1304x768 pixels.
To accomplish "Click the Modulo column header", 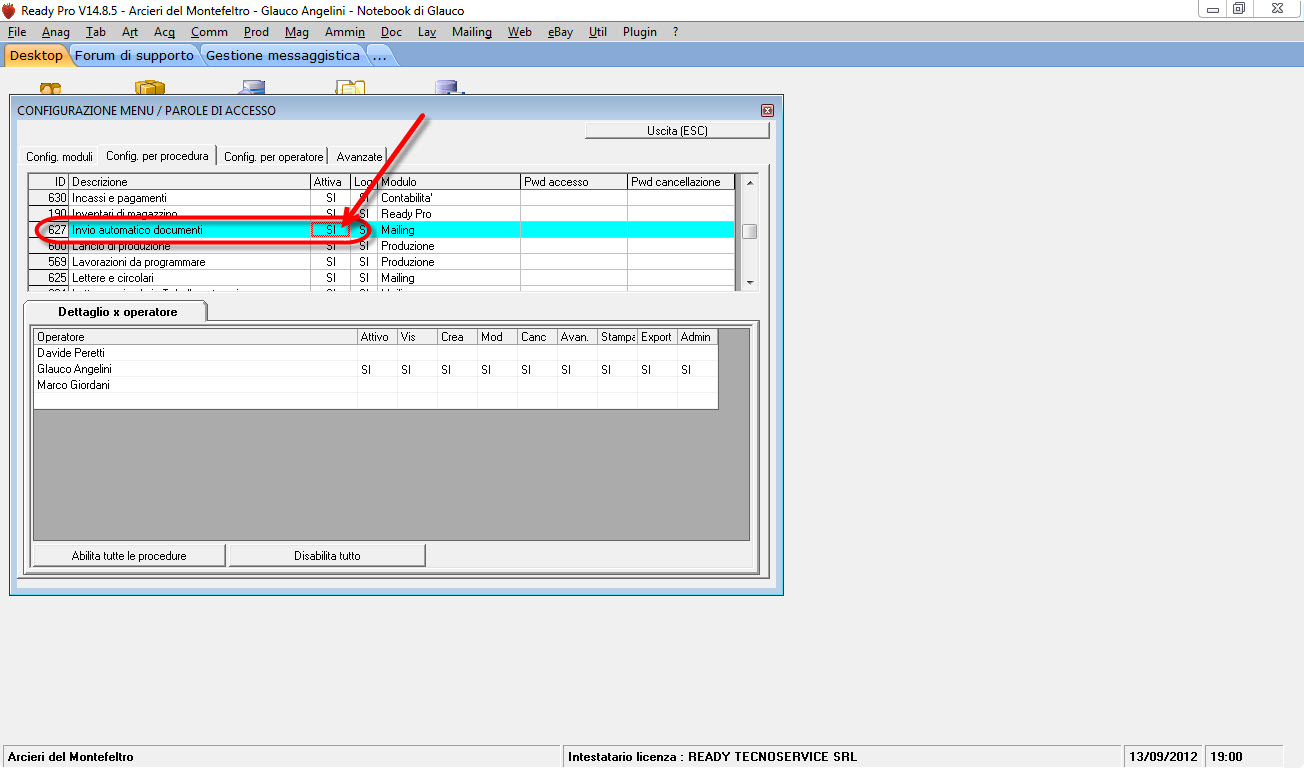I will pyautogui.click(x=449, y=182).
